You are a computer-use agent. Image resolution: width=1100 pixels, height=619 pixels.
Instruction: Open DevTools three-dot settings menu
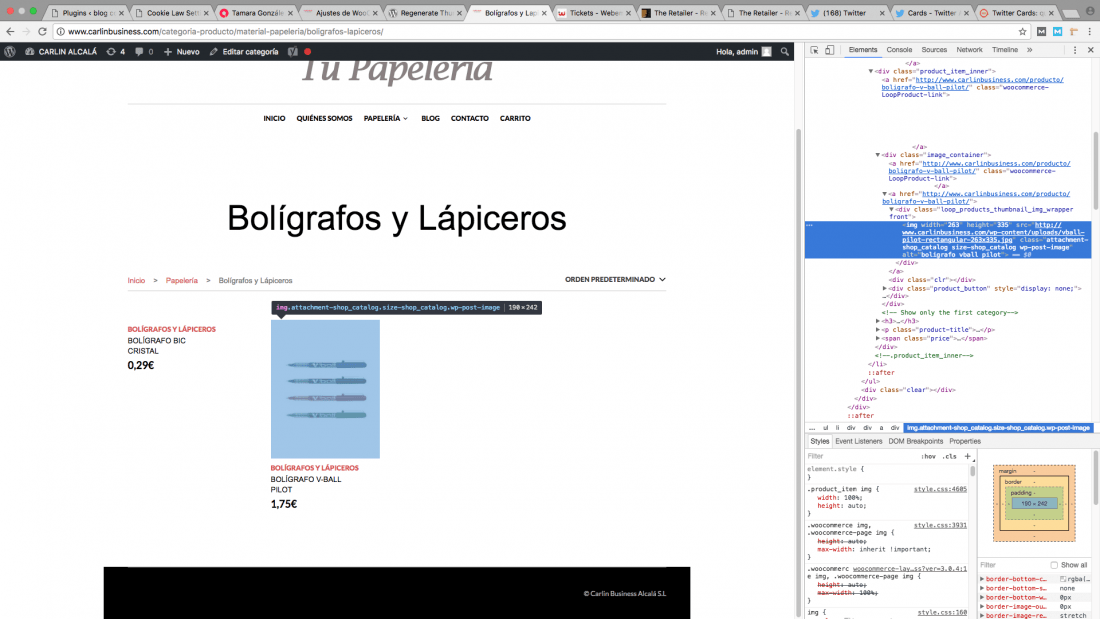pos(1075,51)
